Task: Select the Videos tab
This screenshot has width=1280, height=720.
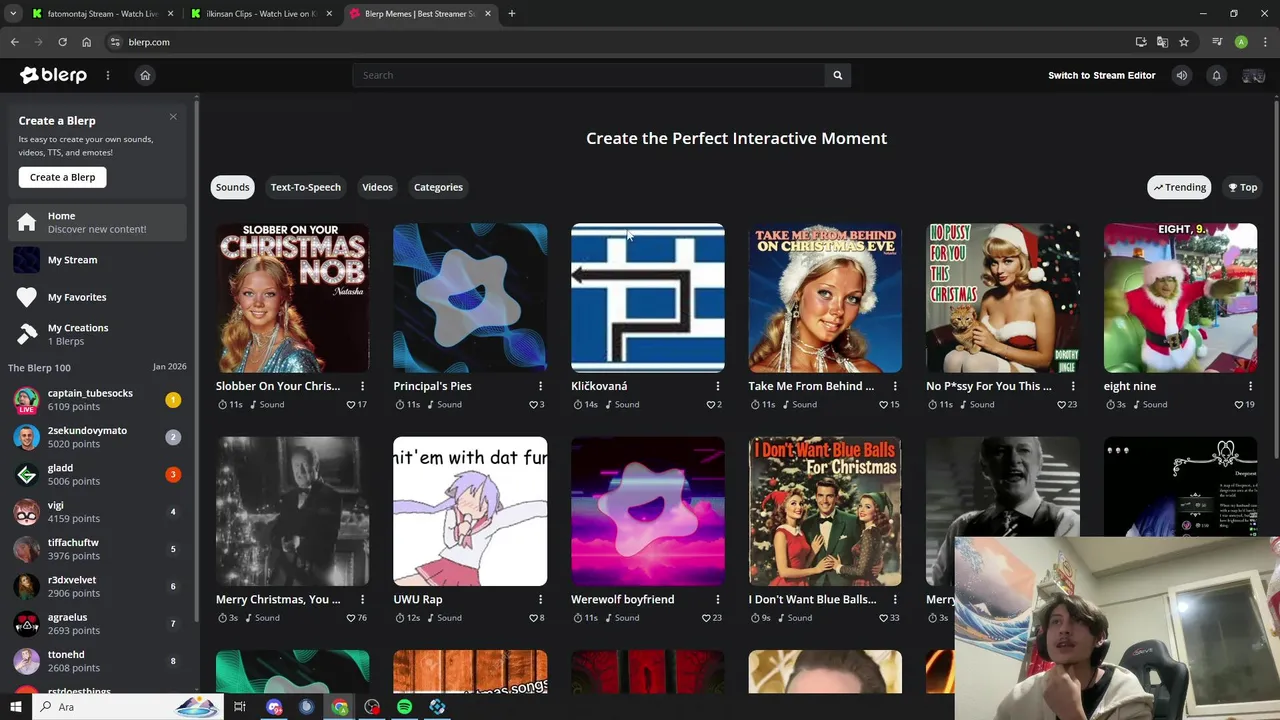Action: point(377,187)
